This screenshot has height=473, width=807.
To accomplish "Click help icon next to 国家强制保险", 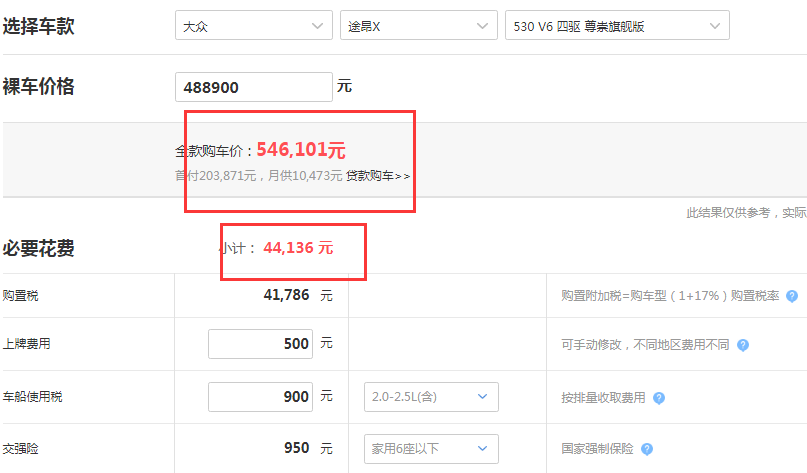I will click(x=647, y=449).
